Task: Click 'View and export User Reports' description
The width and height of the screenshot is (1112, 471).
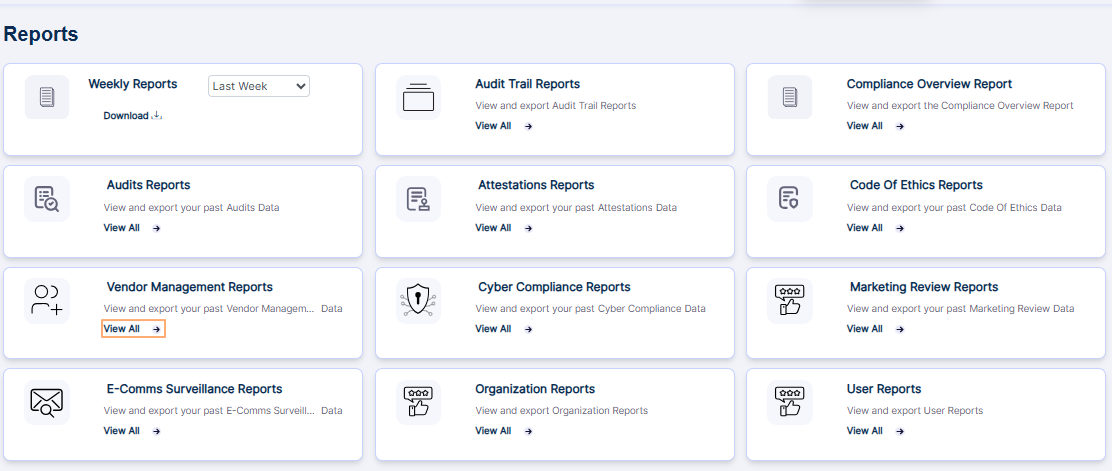Action: click(915, 411)
